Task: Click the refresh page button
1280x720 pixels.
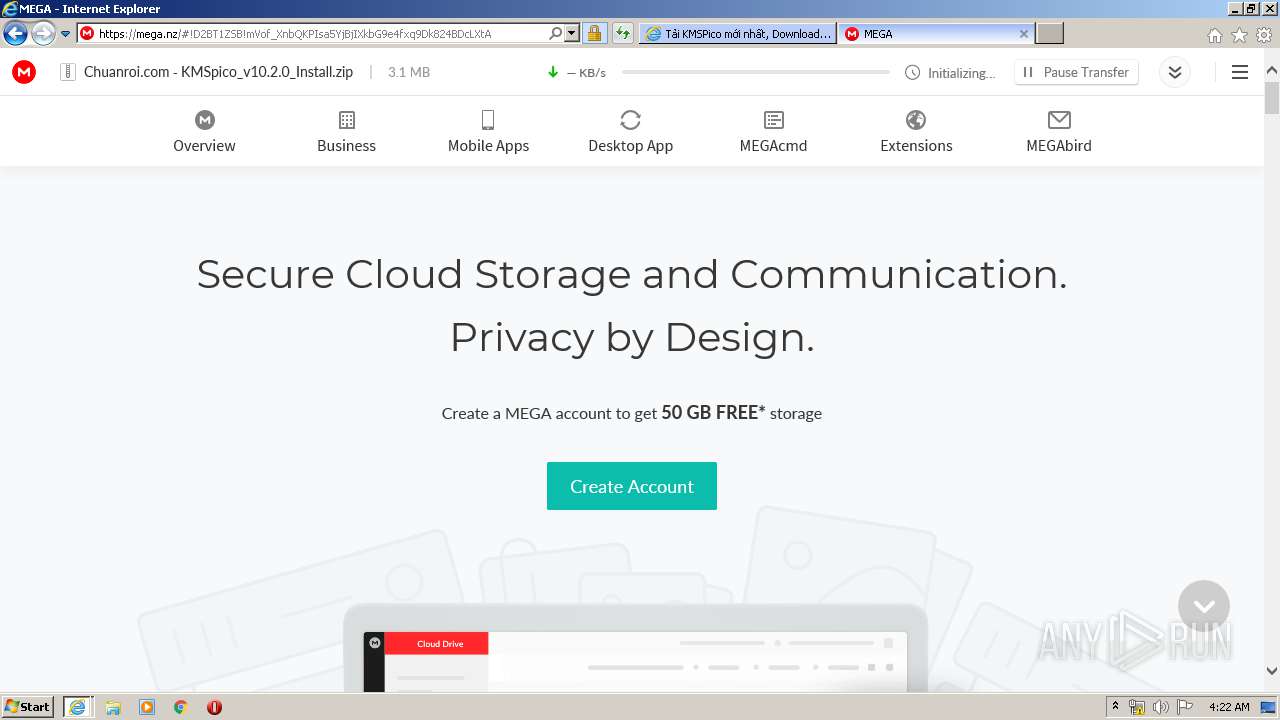Action: click(x=622, y=33)
